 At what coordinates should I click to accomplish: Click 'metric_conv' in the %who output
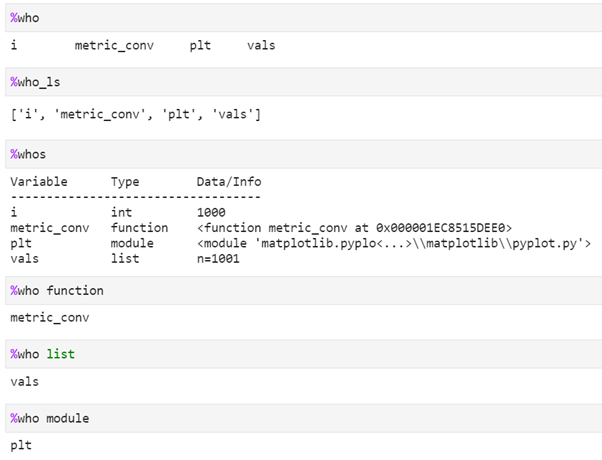[x=114, y=46]
